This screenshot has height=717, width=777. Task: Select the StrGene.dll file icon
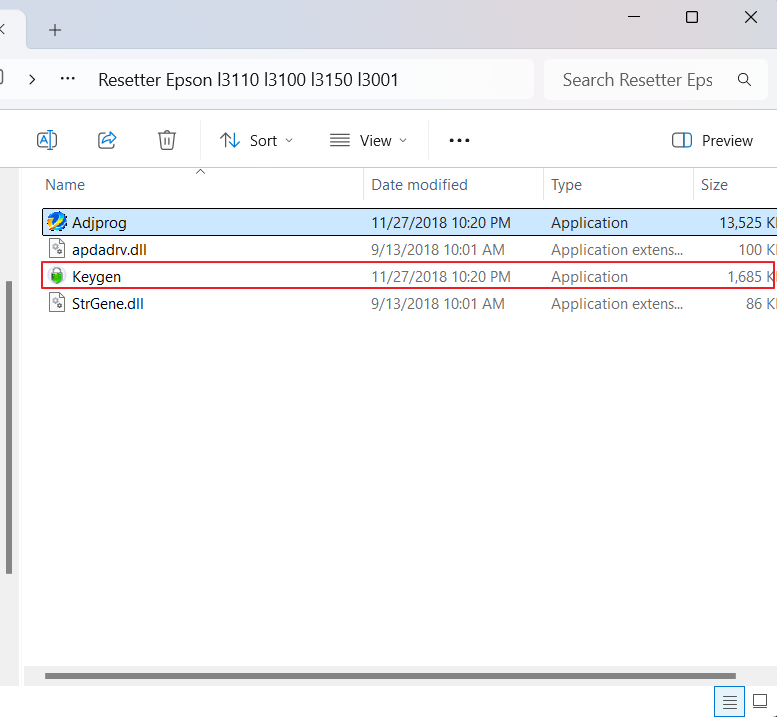[x=57, y=303]
